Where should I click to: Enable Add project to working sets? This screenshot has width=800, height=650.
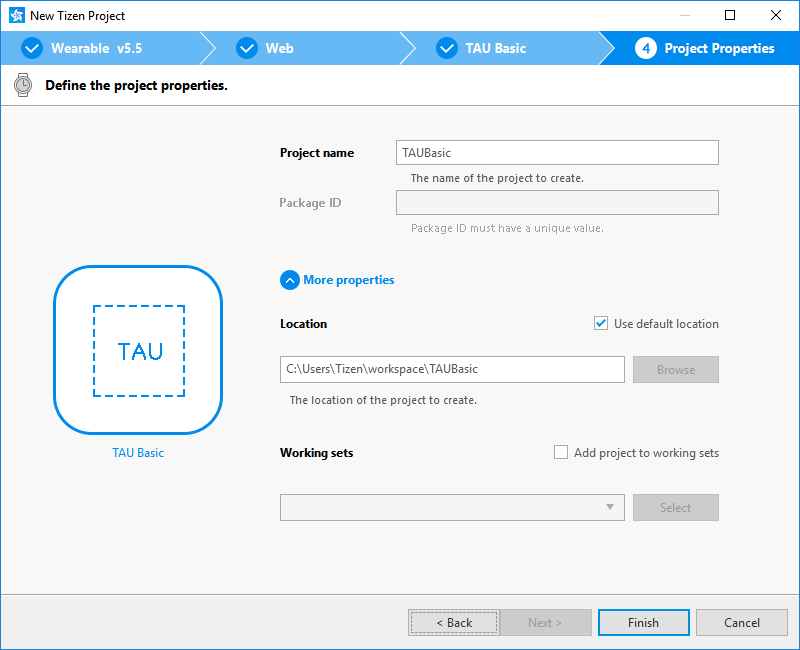561,452
